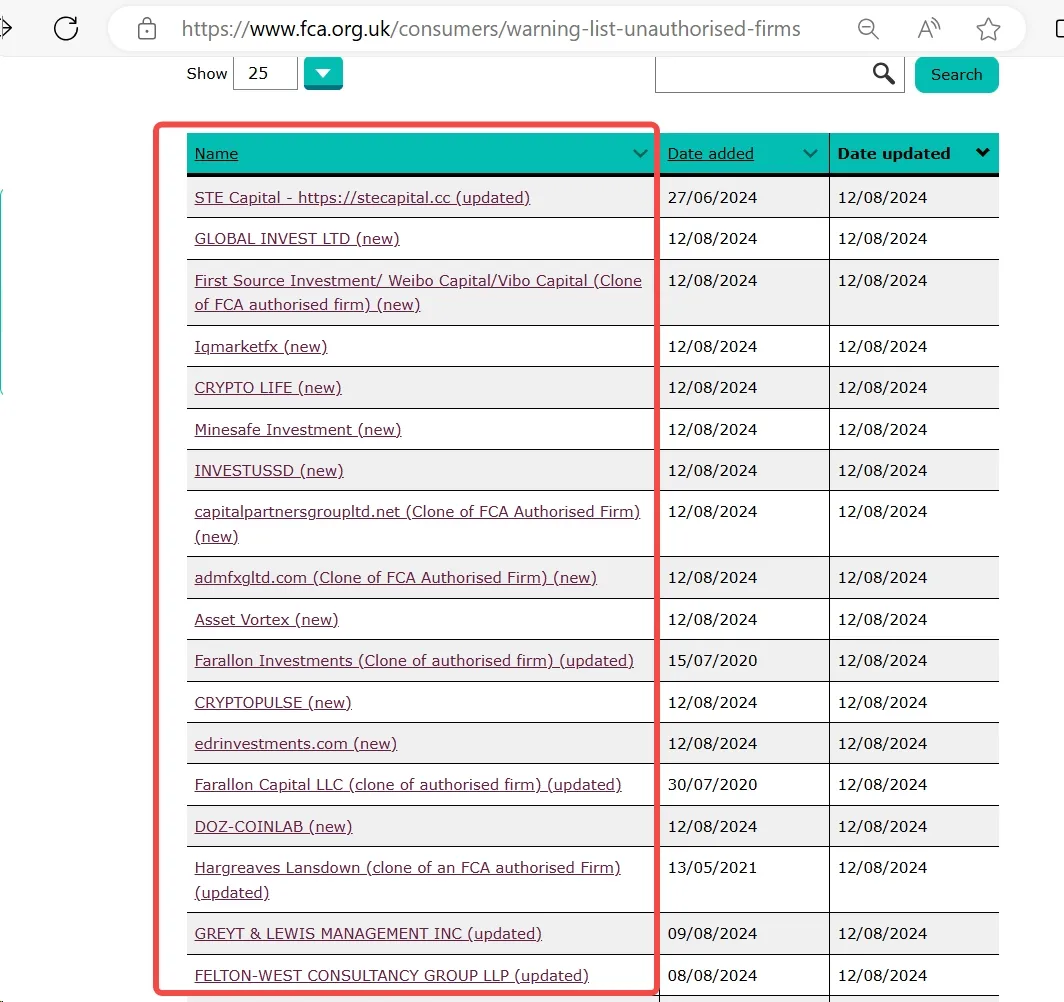This screenshot has width=1064, height=1002.
Task: Open FELTON-WEST CONSULTANCY GROUP LLP link
Action: pyautogui.click(x=392, y=976)
